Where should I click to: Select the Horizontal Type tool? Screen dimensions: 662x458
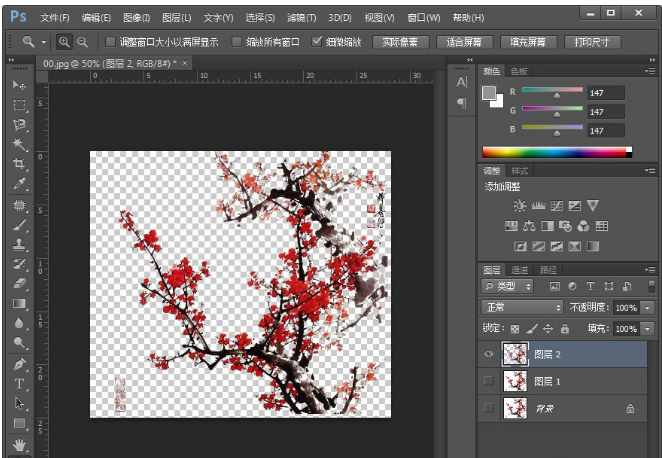[19, 383]
